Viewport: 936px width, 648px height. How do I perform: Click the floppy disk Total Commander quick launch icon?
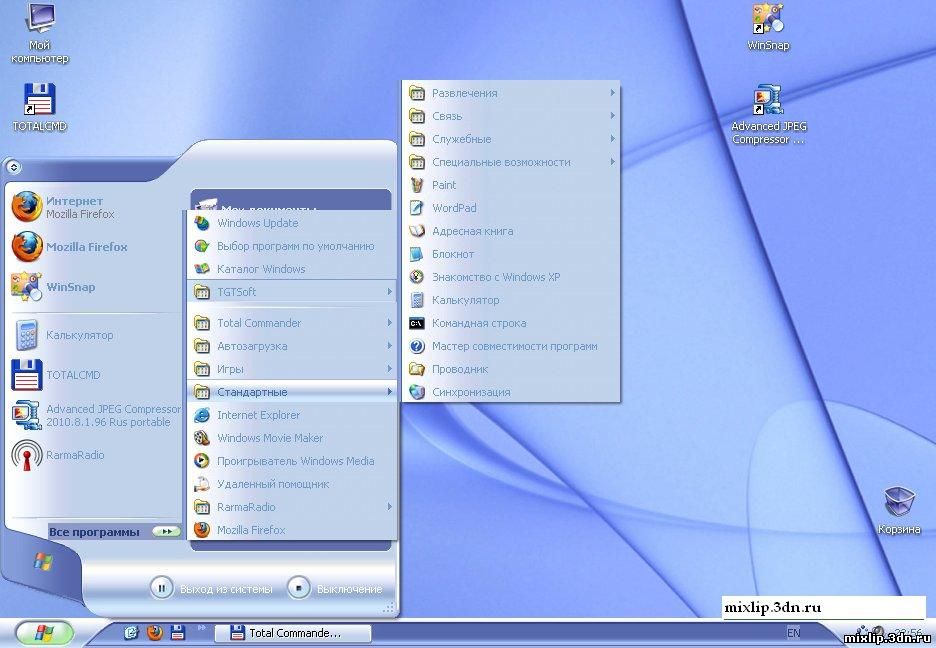tap(177, 632)
